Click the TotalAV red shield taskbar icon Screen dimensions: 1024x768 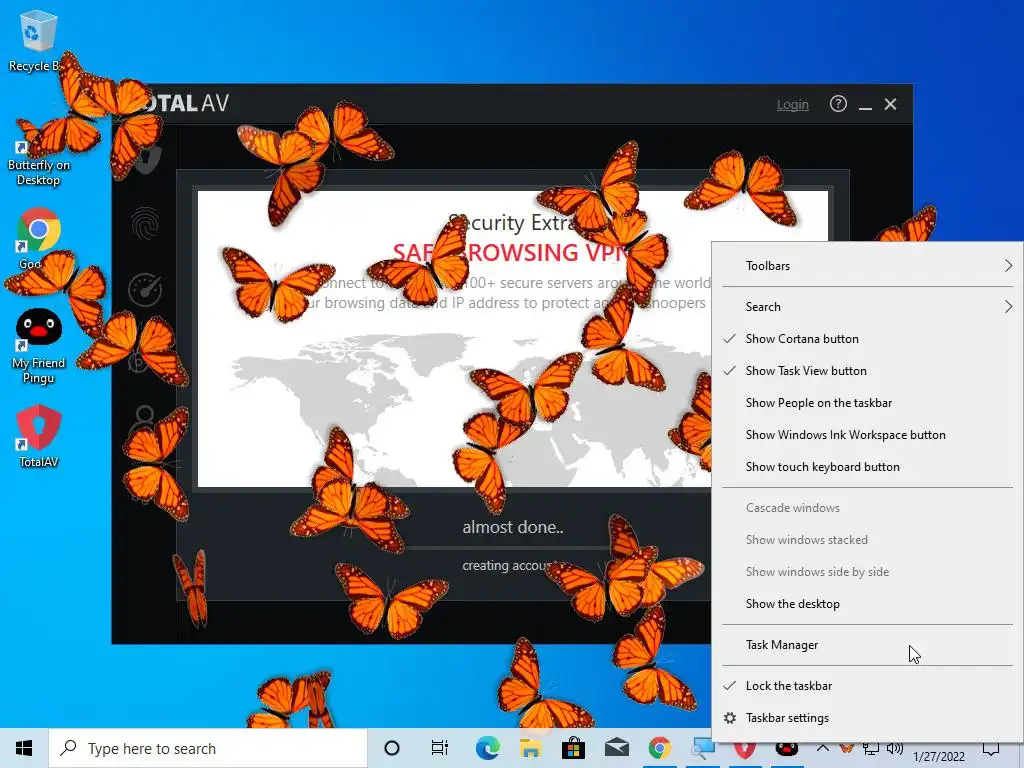pyautogui.click(x=744, y=751)
